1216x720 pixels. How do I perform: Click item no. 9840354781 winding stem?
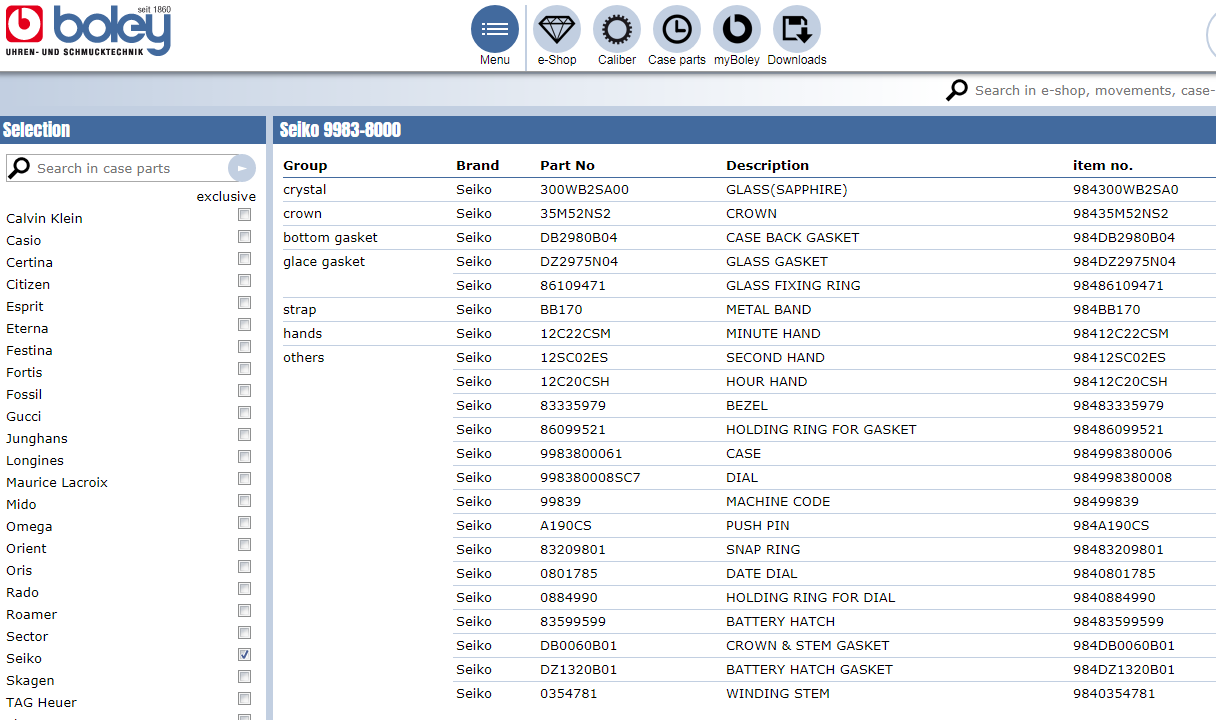(x=1113, y=694)
